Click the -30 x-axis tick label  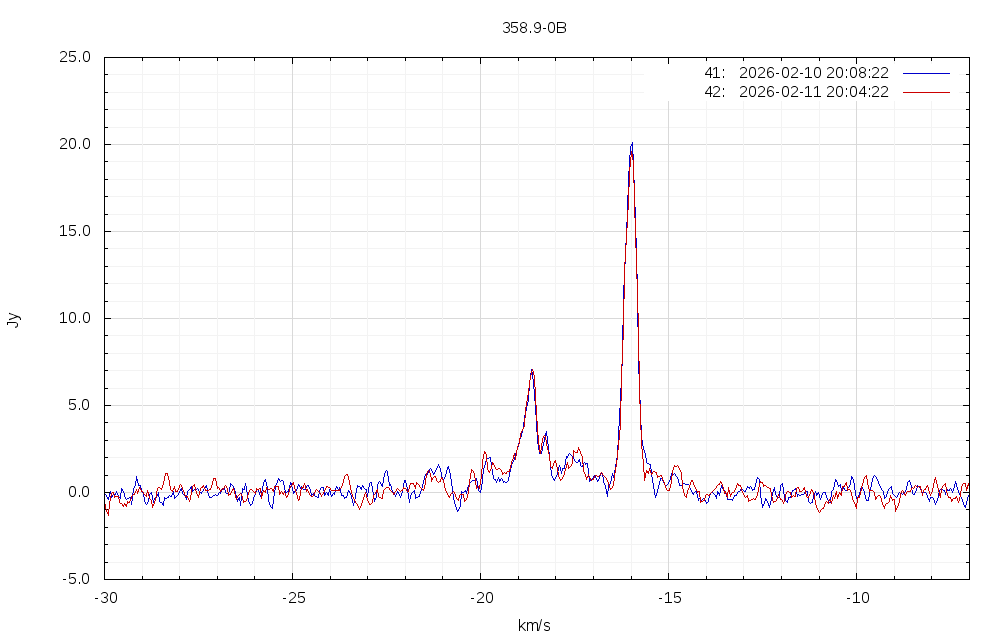coord(105,597)
